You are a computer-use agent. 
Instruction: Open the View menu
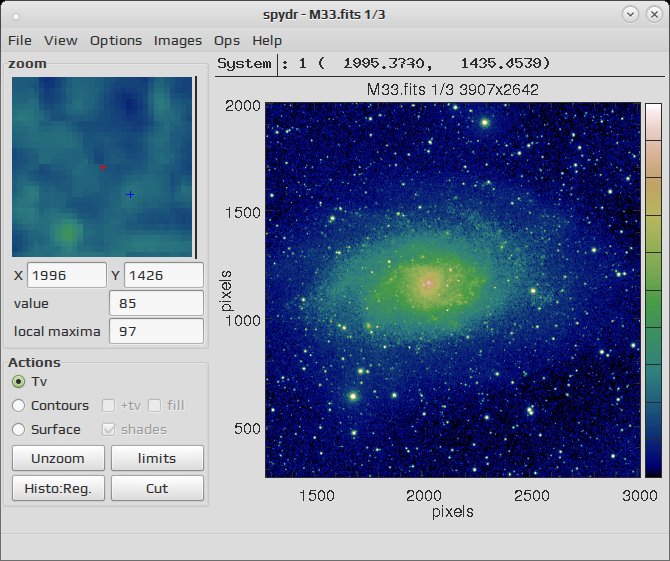click(x=61, y=41)
